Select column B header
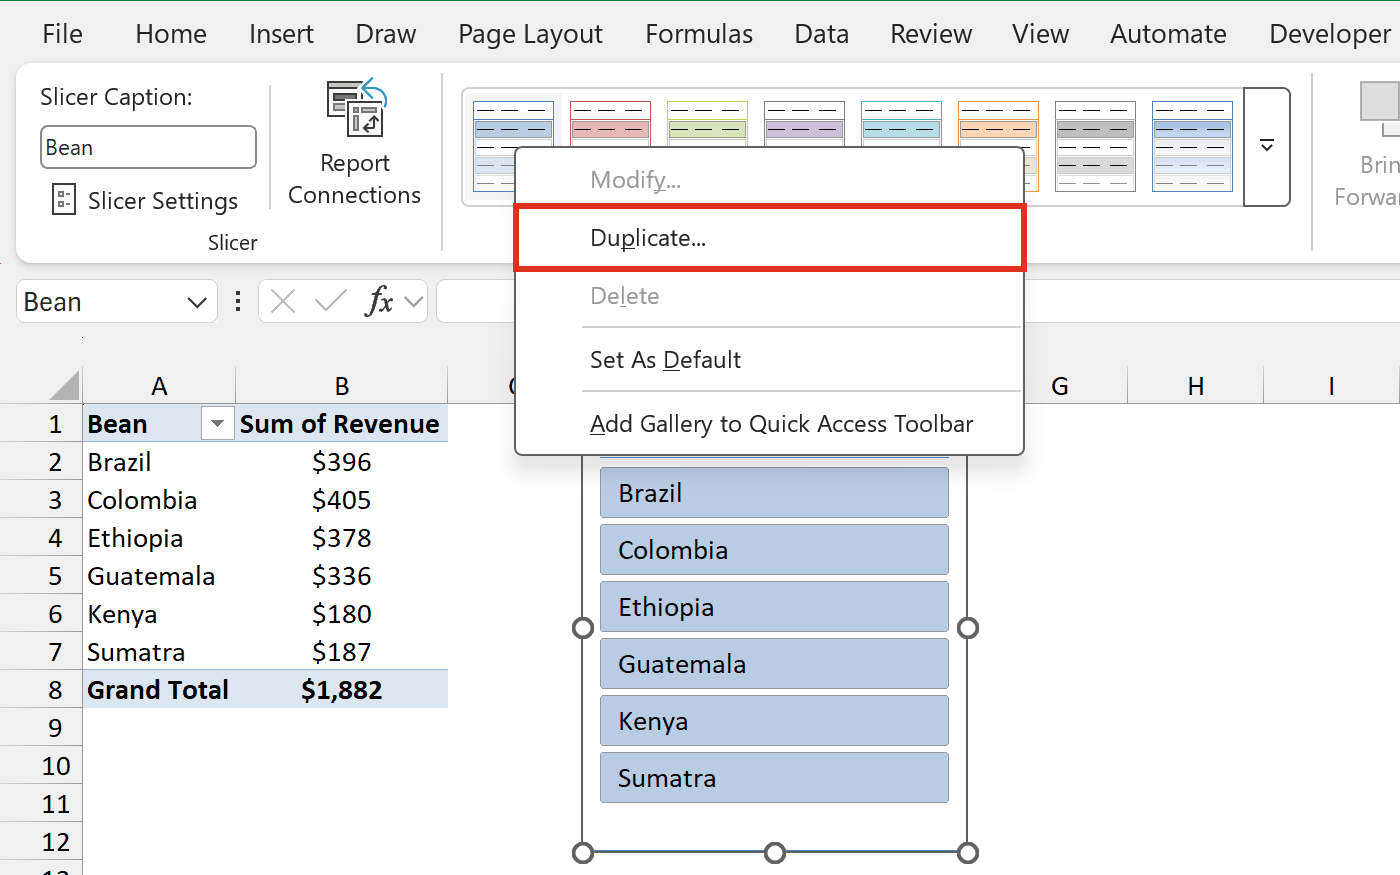 coord(342,386)
